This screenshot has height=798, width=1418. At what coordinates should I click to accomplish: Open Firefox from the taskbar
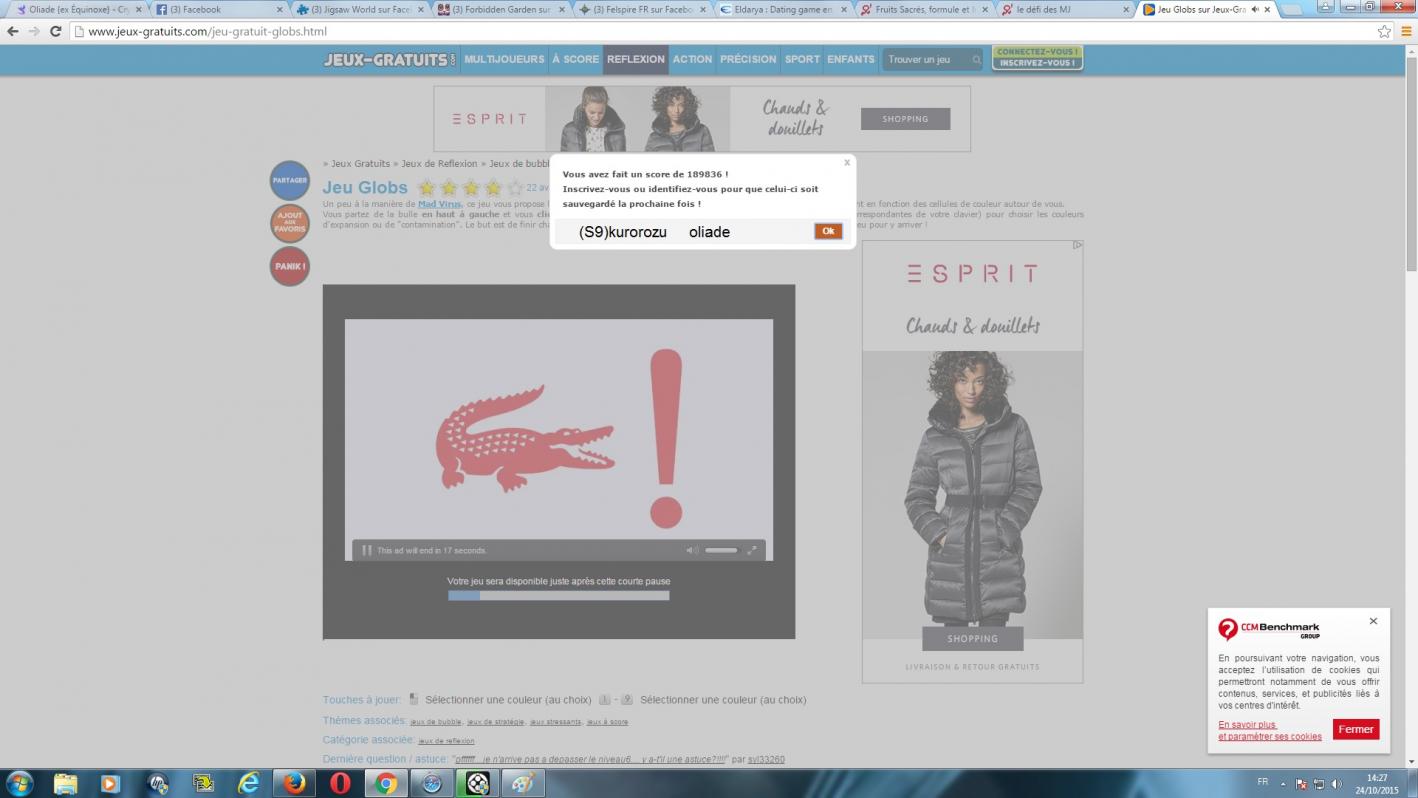(294, 783)
